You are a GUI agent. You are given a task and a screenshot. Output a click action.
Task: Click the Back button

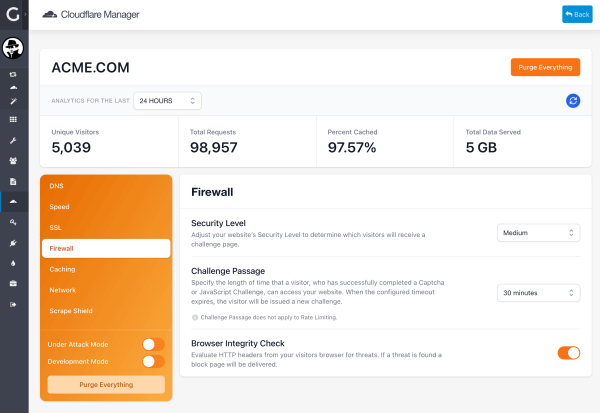pyautogui.click(x=577, y=14)
